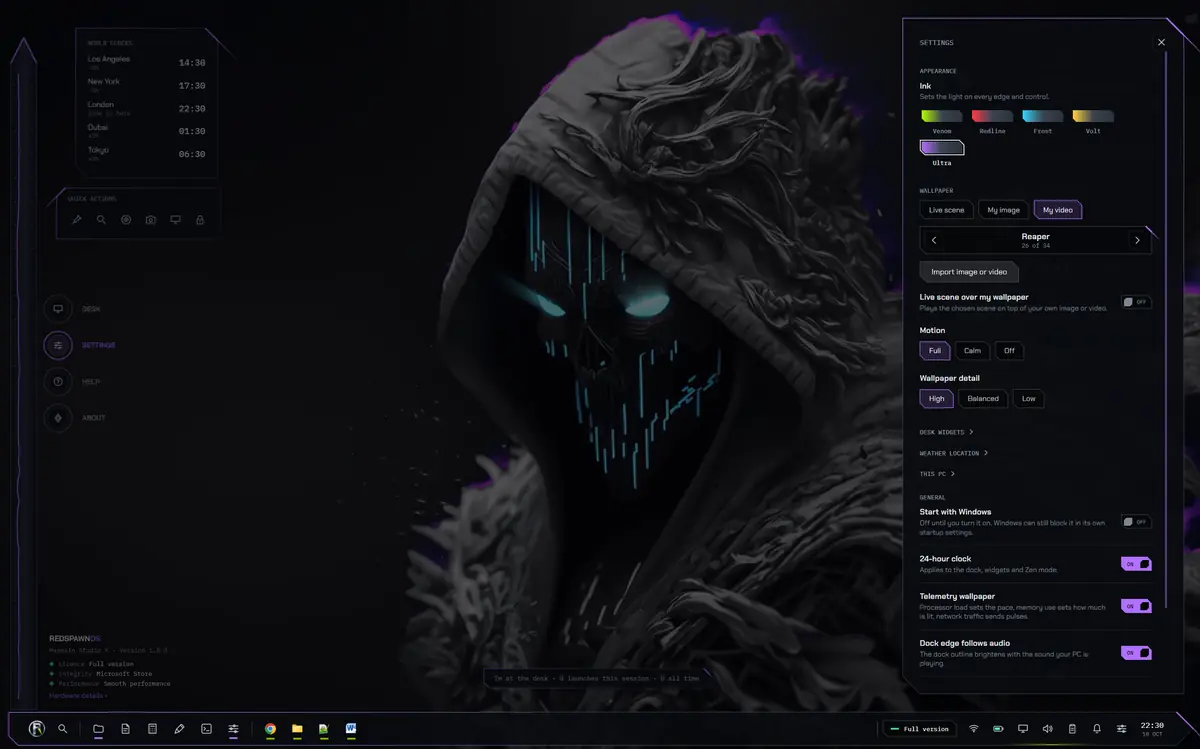This screenshot has width=1200, height=749.
Task: Launch Google Chrome from the dock
Action: click(270, 729)
